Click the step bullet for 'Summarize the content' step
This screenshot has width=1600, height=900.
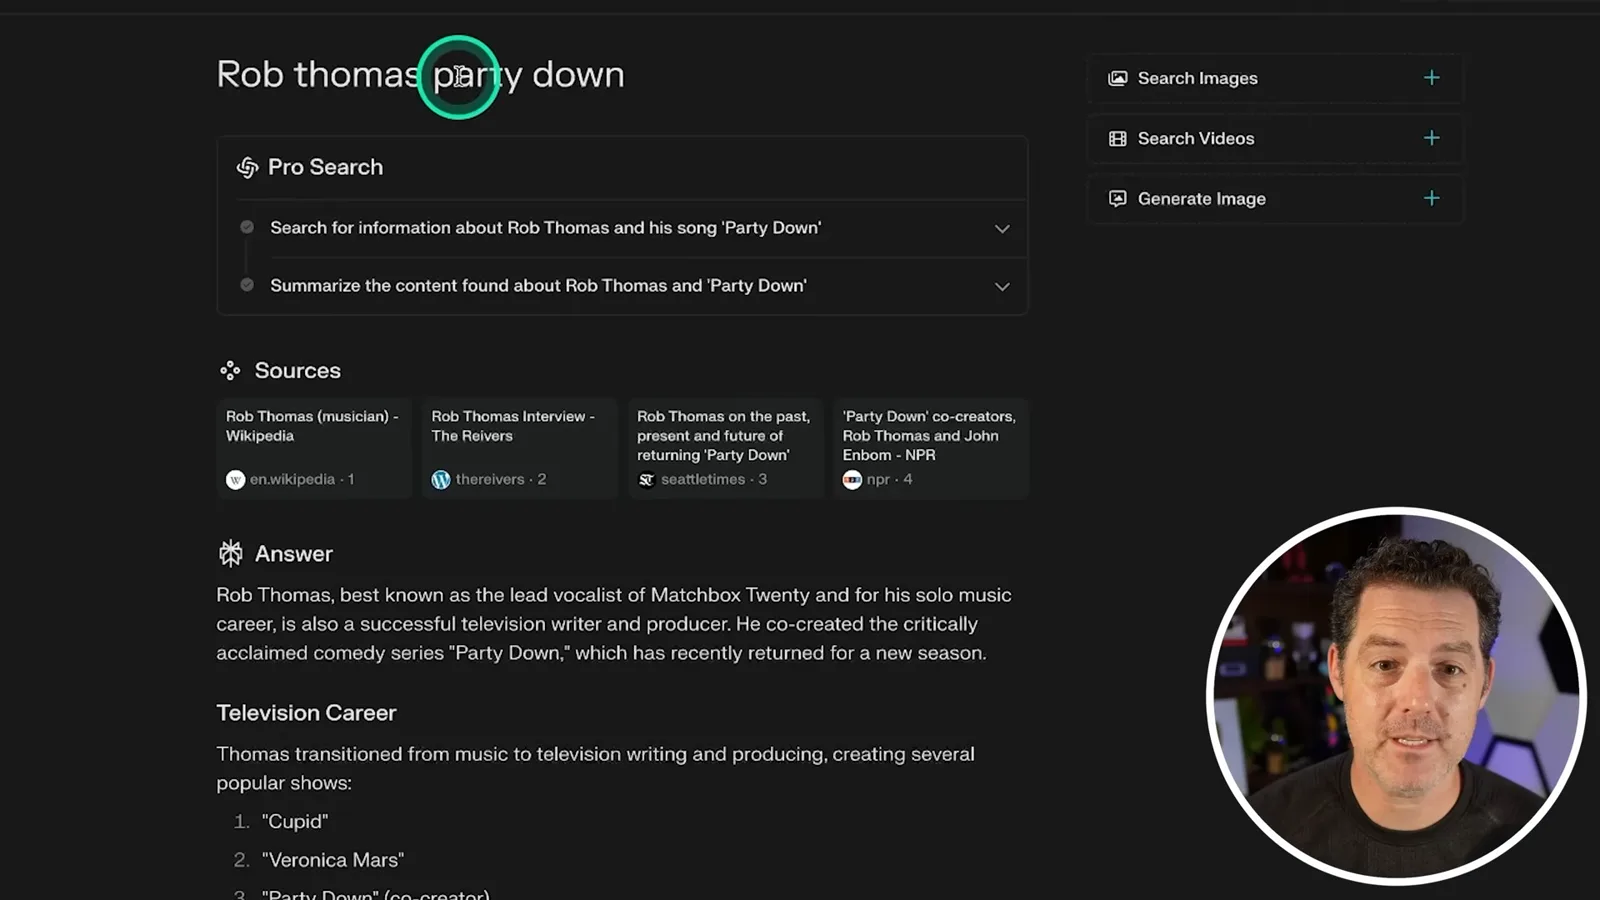pos(247,285)
